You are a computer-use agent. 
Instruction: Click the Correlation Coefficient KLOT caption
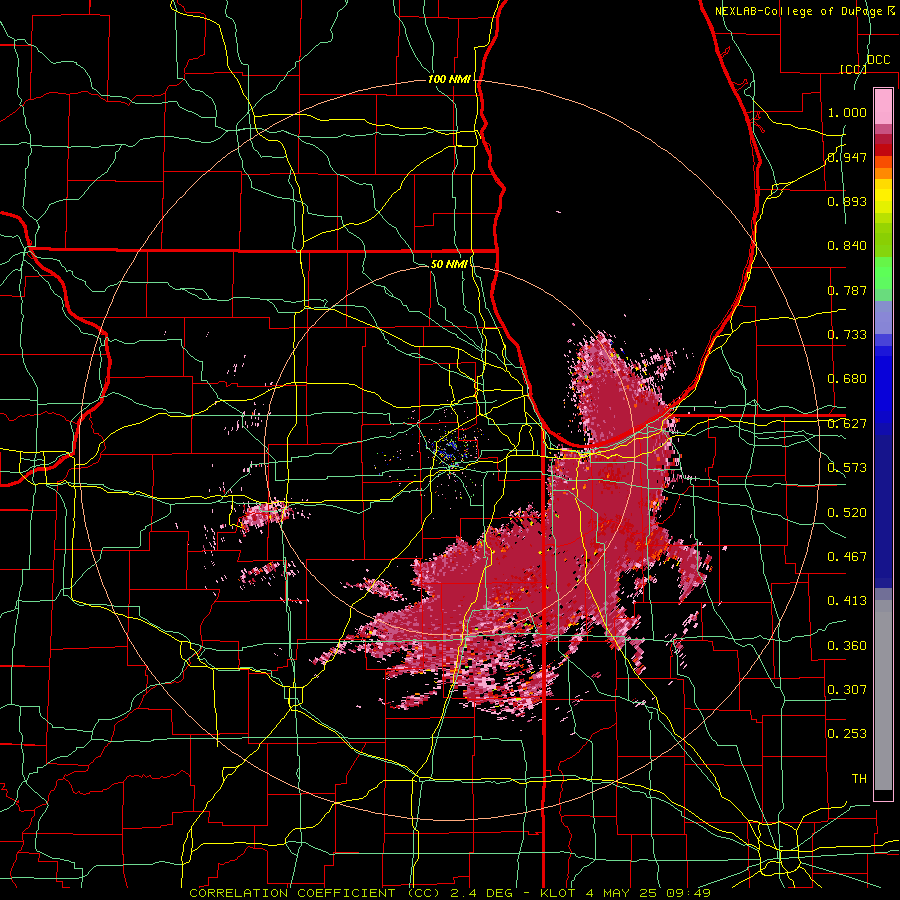tap(450, 893)
